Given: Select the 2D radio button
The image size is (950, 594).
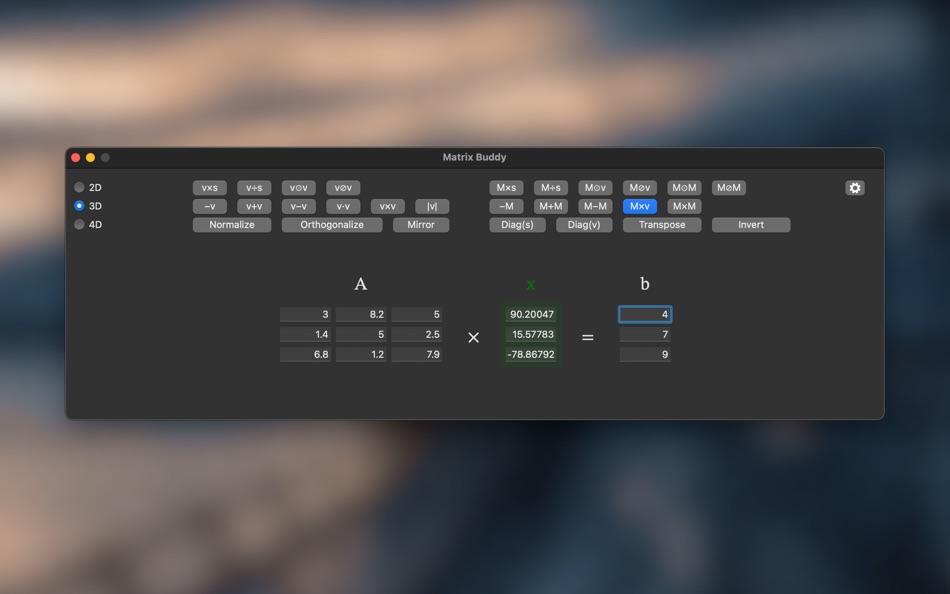Looking at the screenshot, I should (x=79, y=187).
